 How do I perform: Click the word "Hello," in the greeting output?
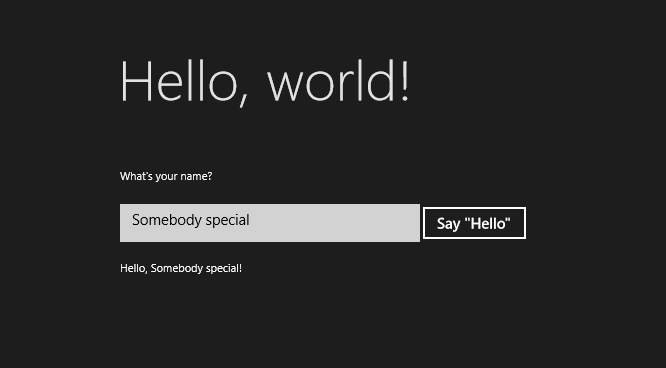tap(133, 269)
